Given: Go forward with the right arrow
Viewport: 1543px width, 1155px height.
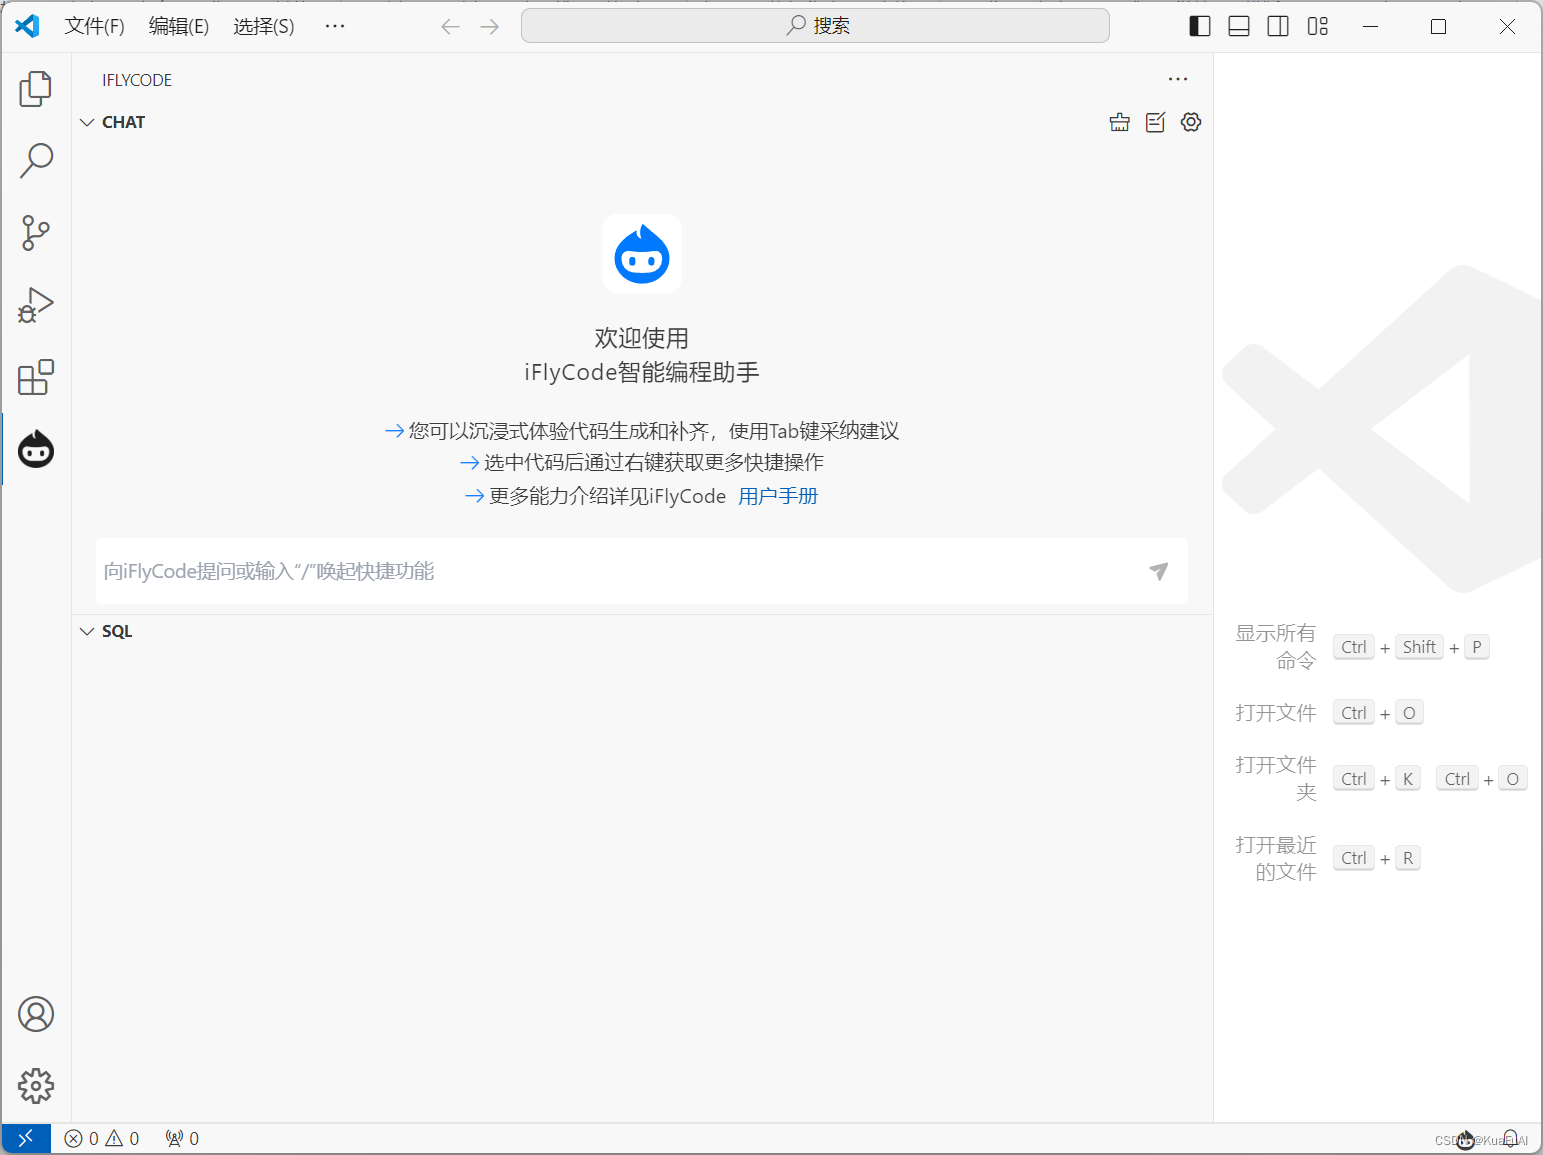Looking at the screenshot, I should 489,26.
